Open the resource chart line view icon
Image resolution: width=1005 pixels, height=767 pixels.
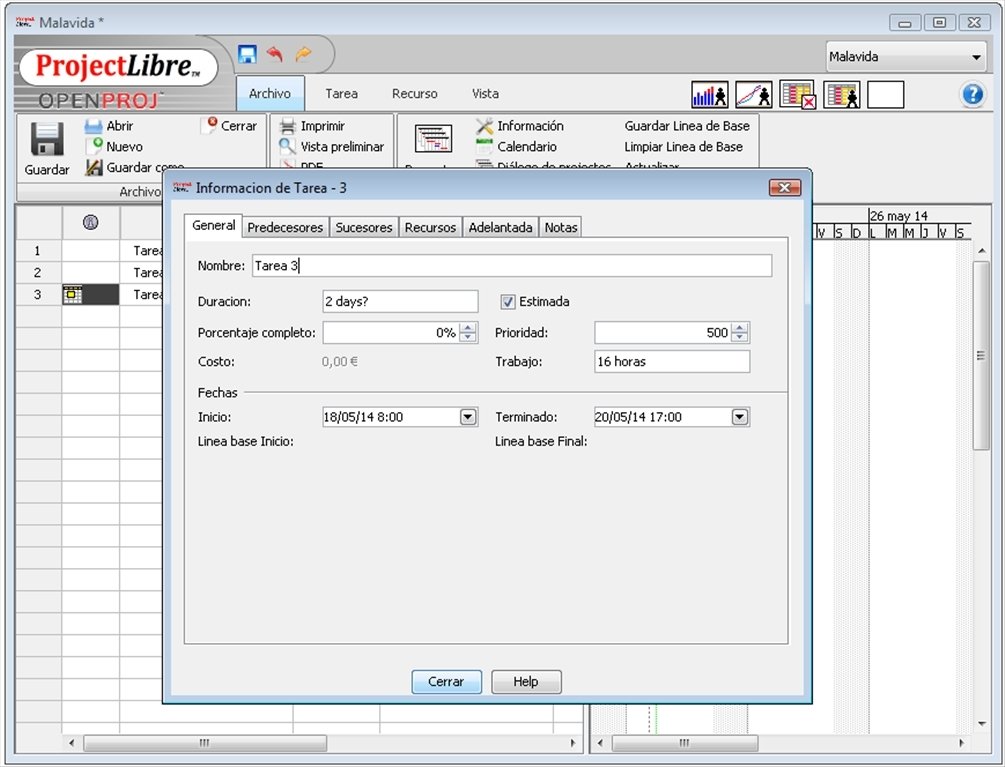tap(754, 95)
